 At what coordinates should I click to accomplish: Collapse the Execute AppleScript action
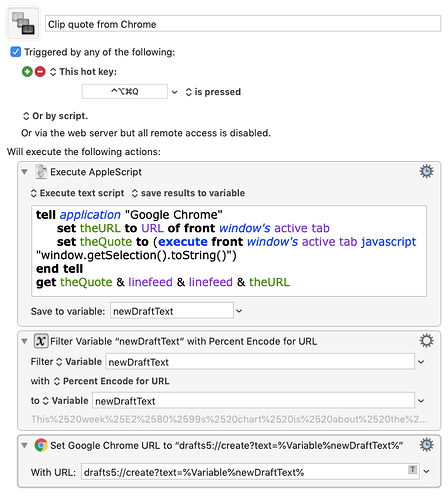(24, 172)
